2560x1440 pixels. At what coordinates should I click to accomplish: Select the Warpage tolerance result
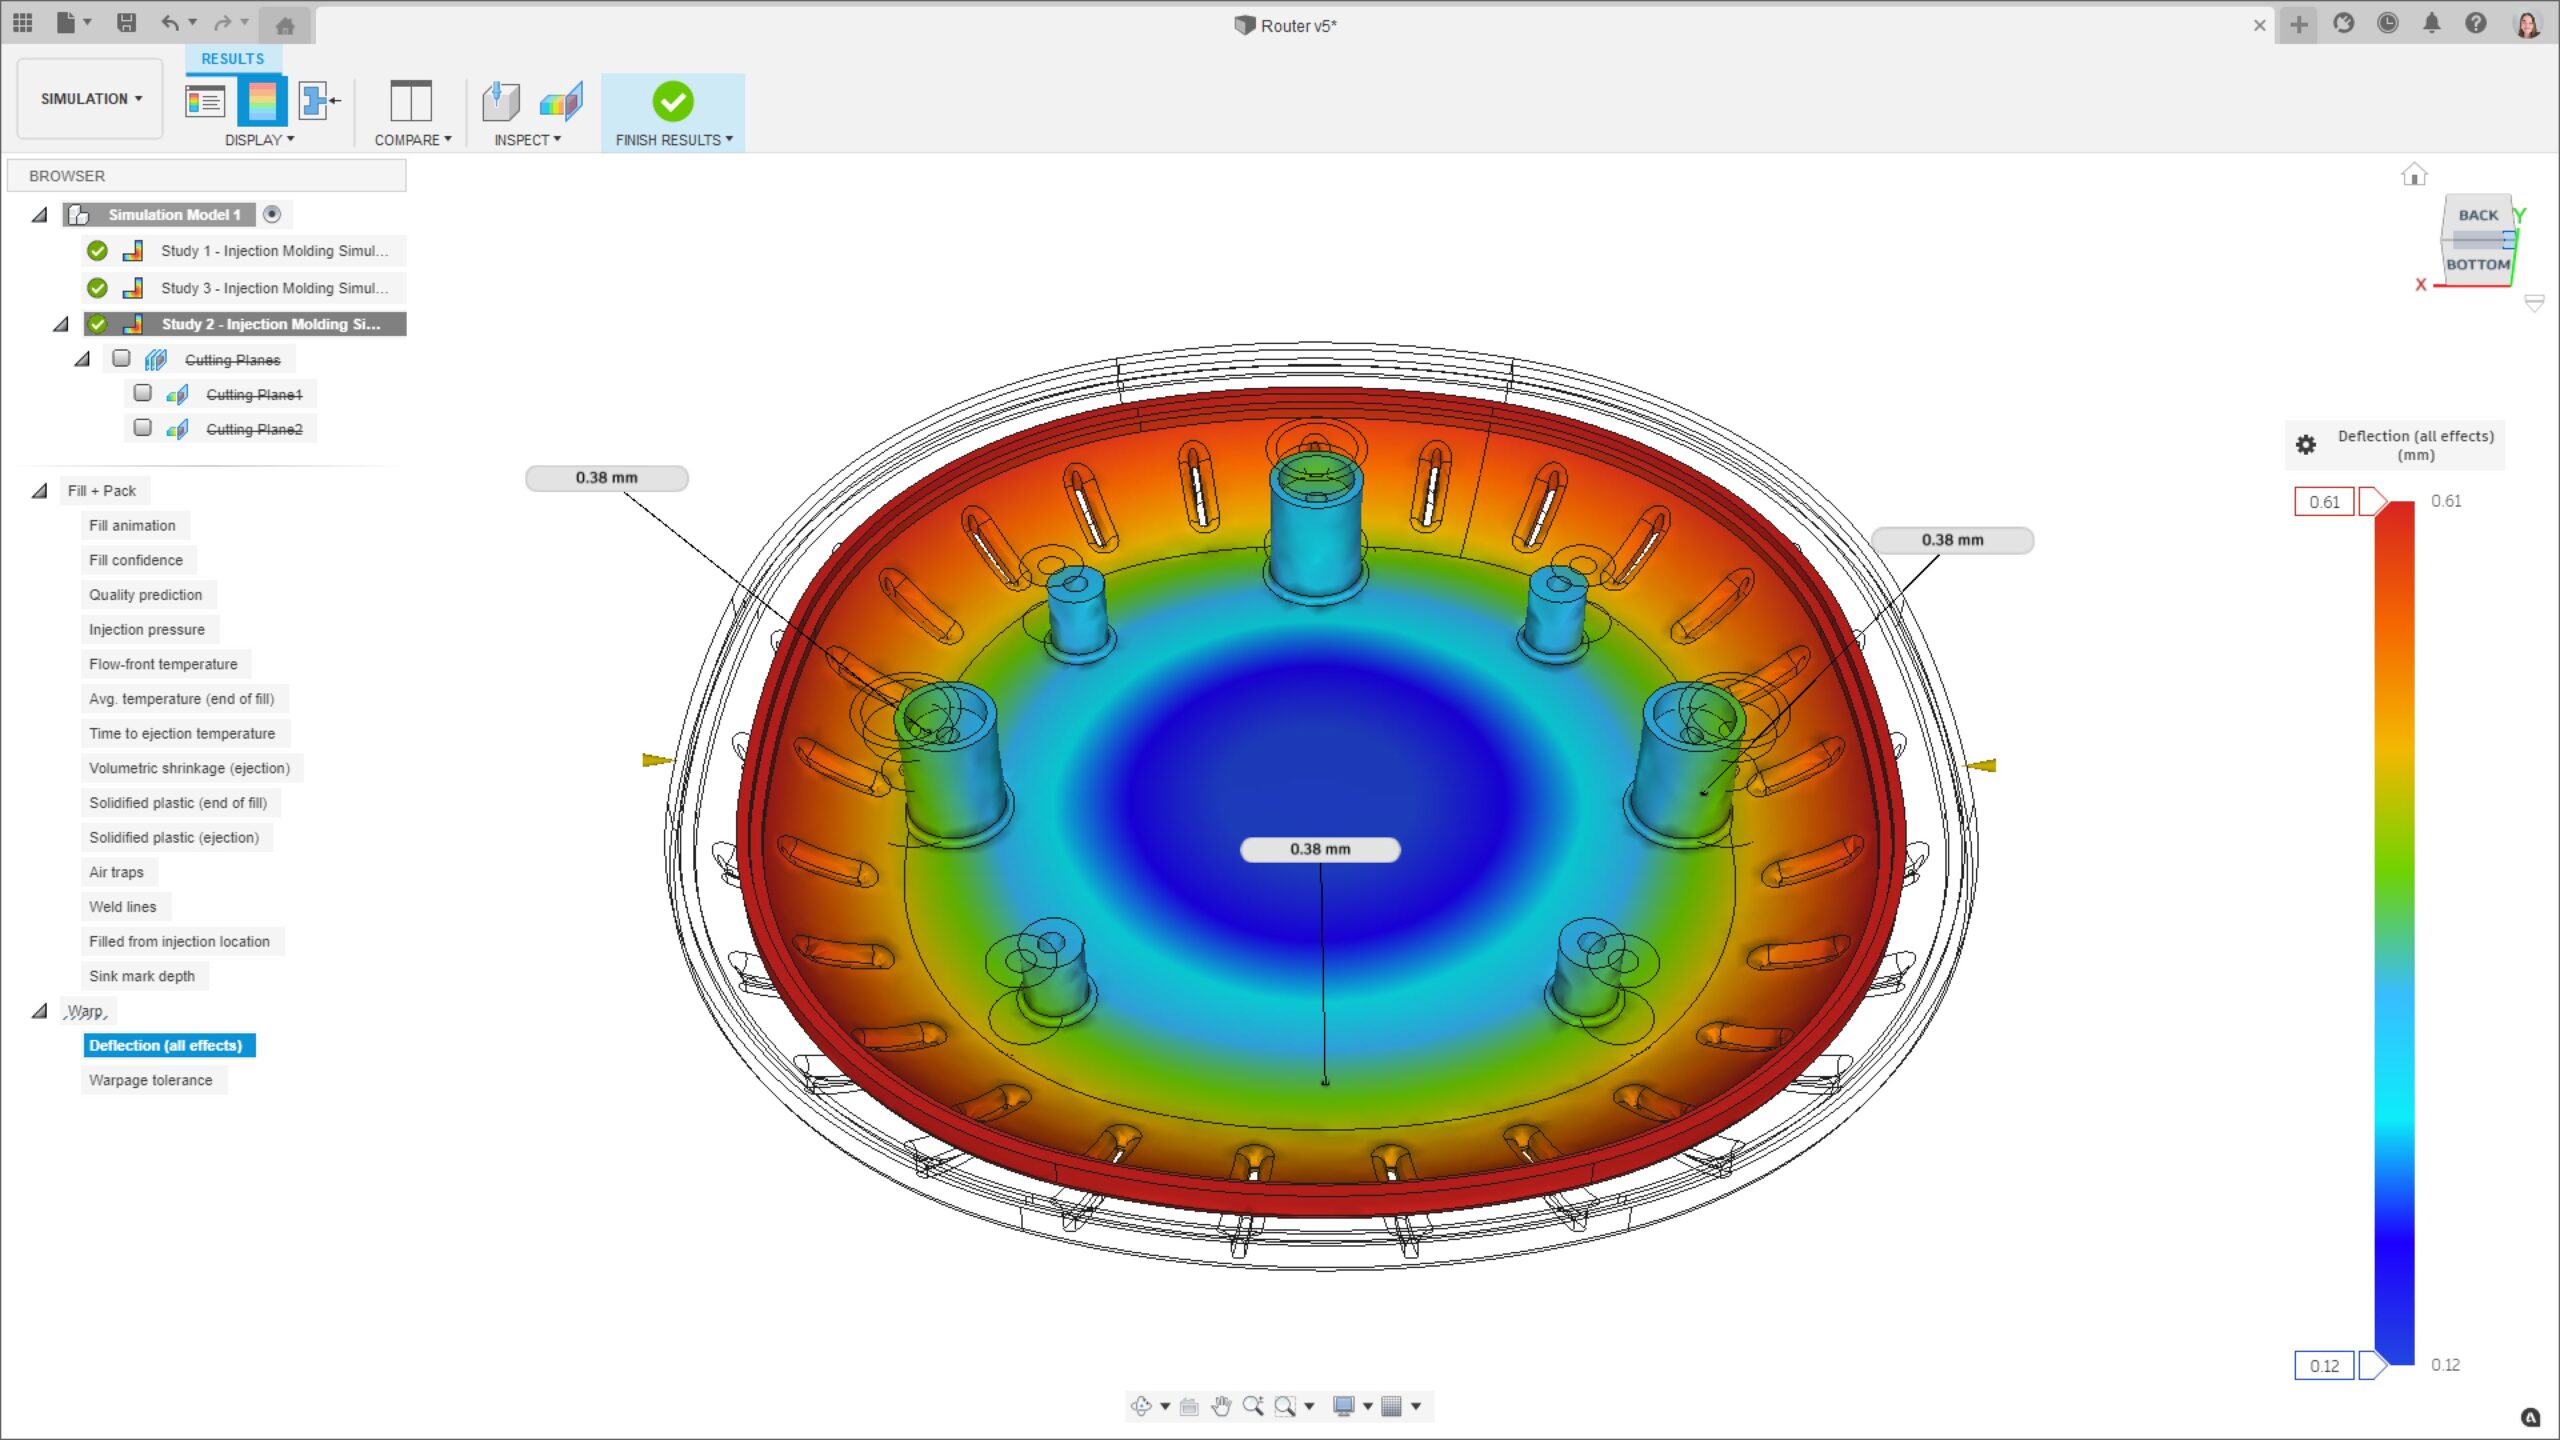[x=150, y=1080]
